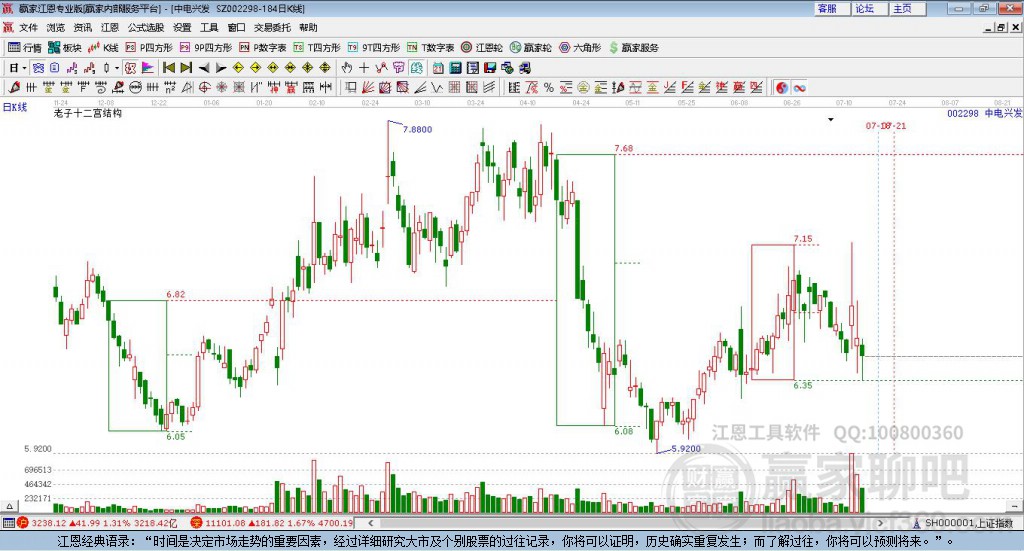
Task: Jump to first bar with skip-to-start icon
Action: tap(169, 68)
